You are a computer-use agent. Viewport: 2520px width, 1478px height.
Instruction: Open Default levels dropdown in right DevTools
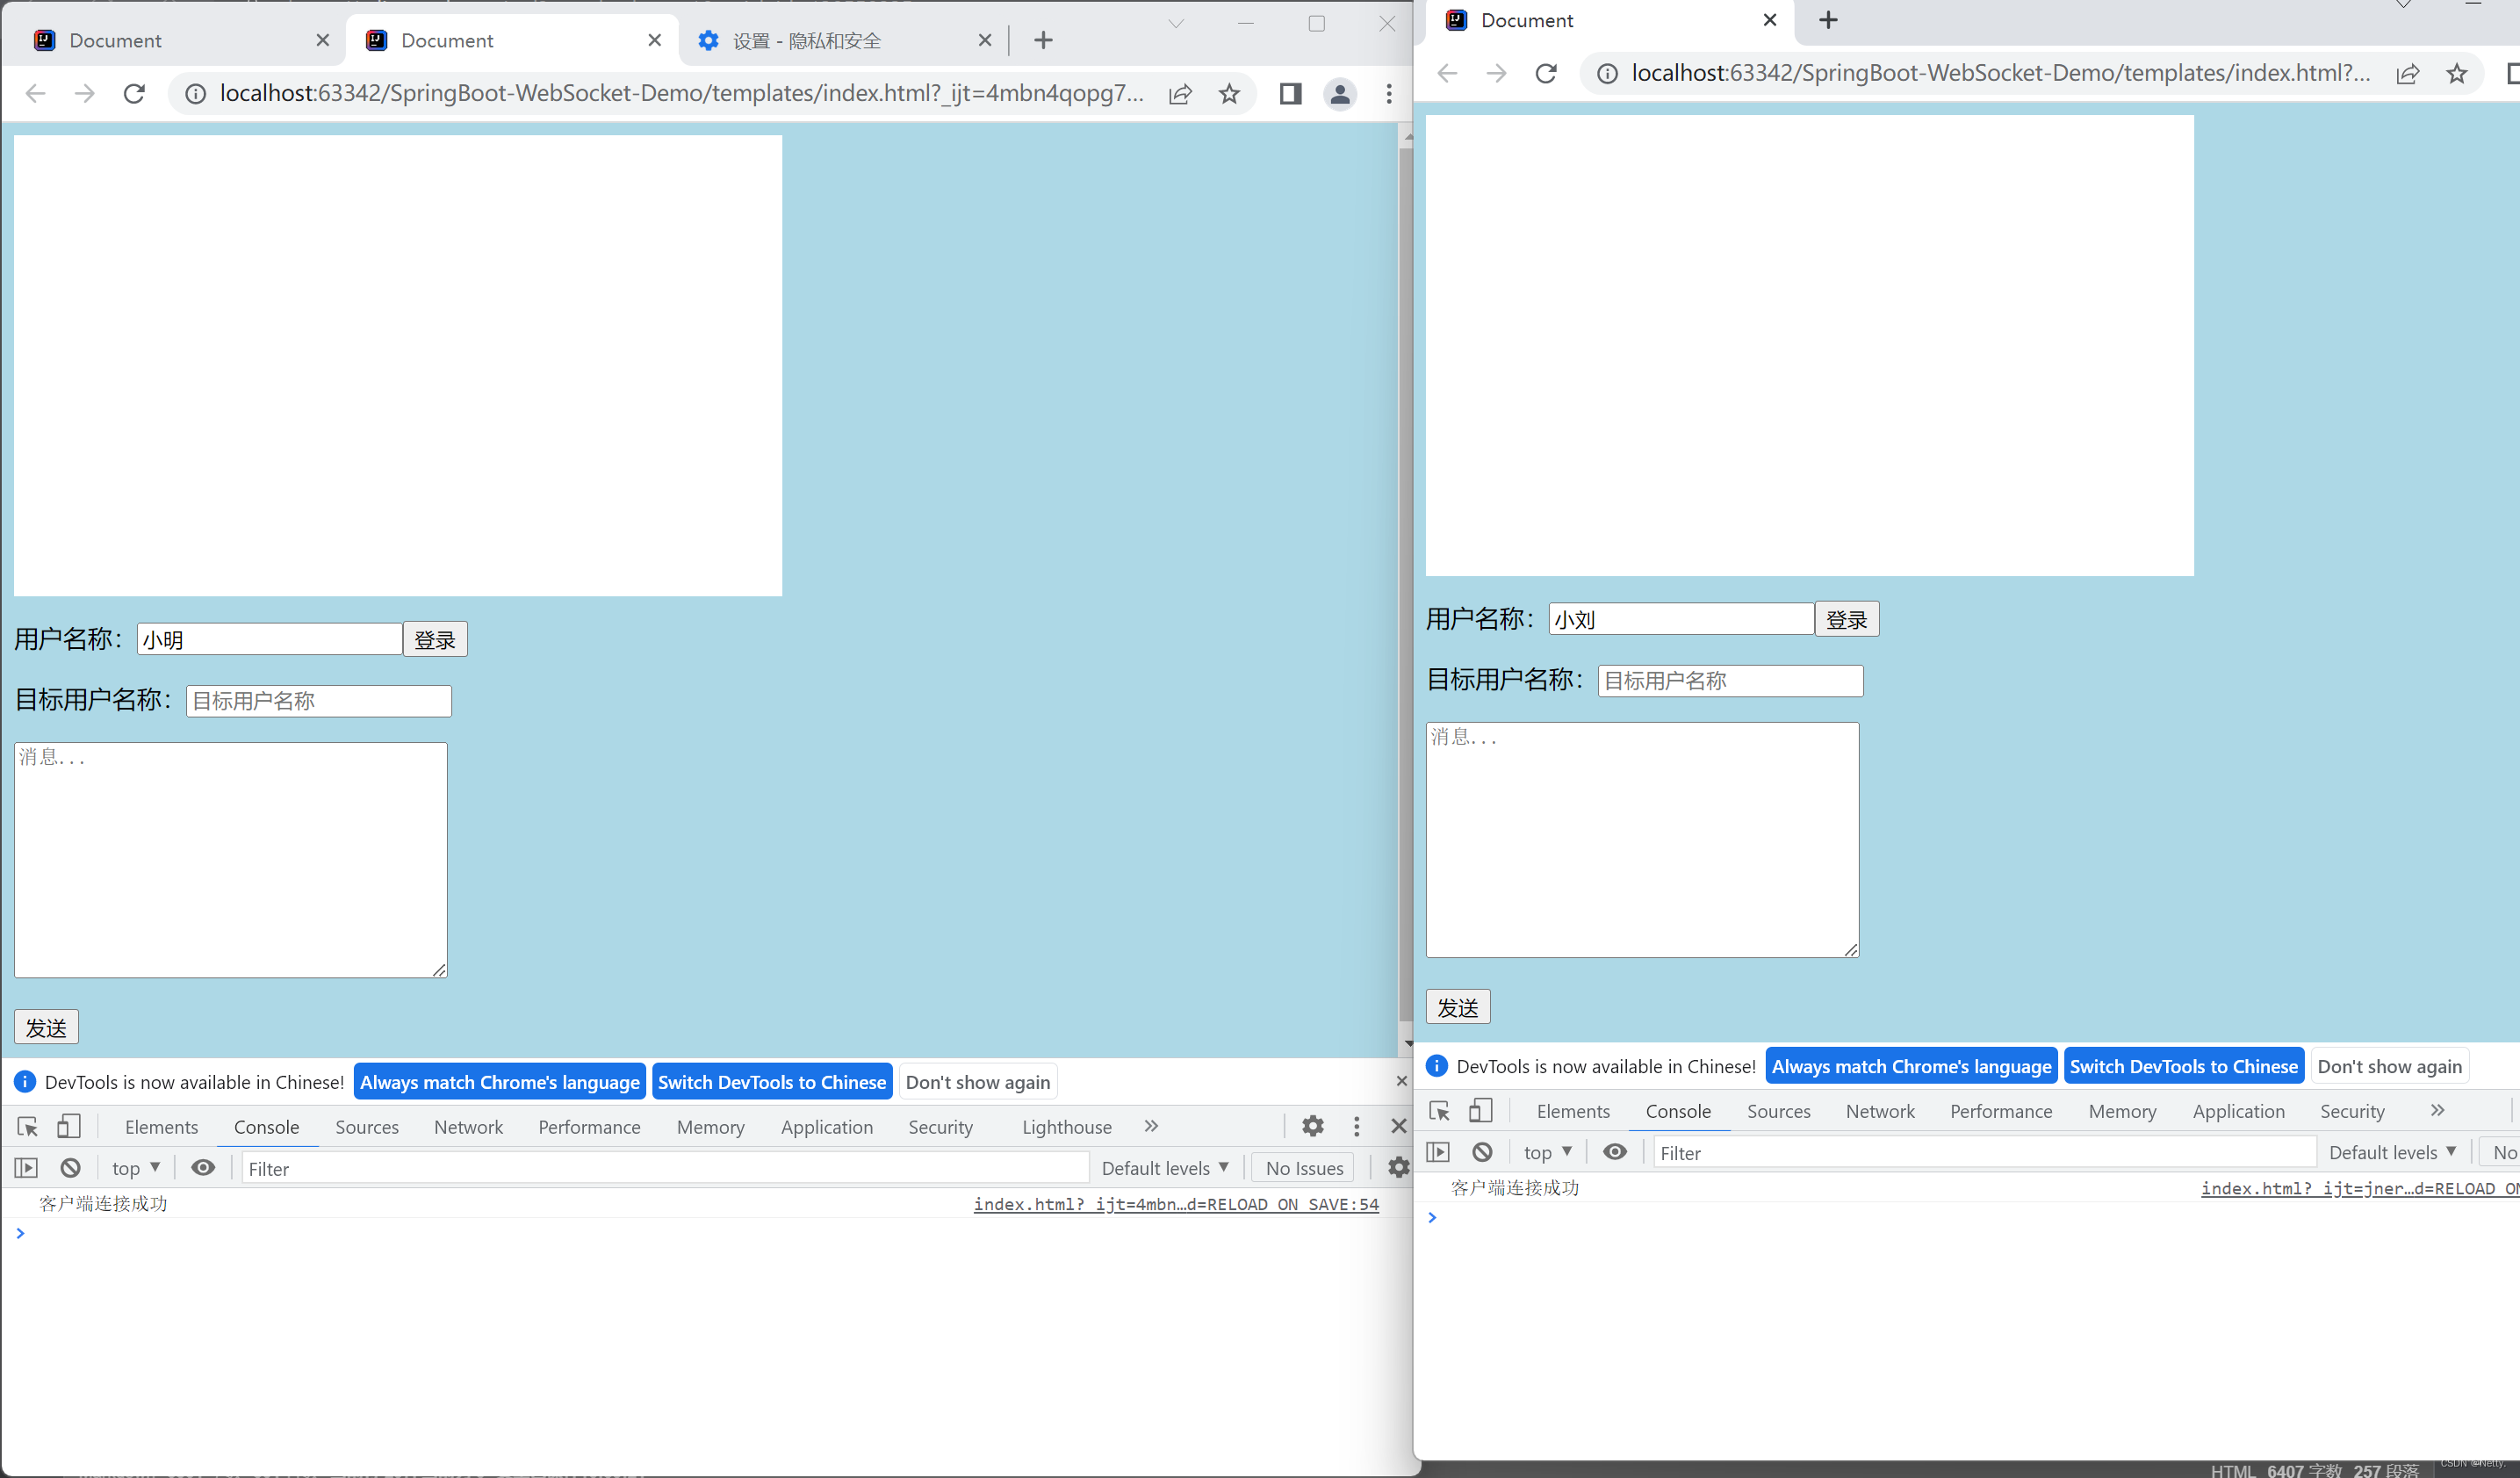pyautogui.click(x=2393, y=1152)
